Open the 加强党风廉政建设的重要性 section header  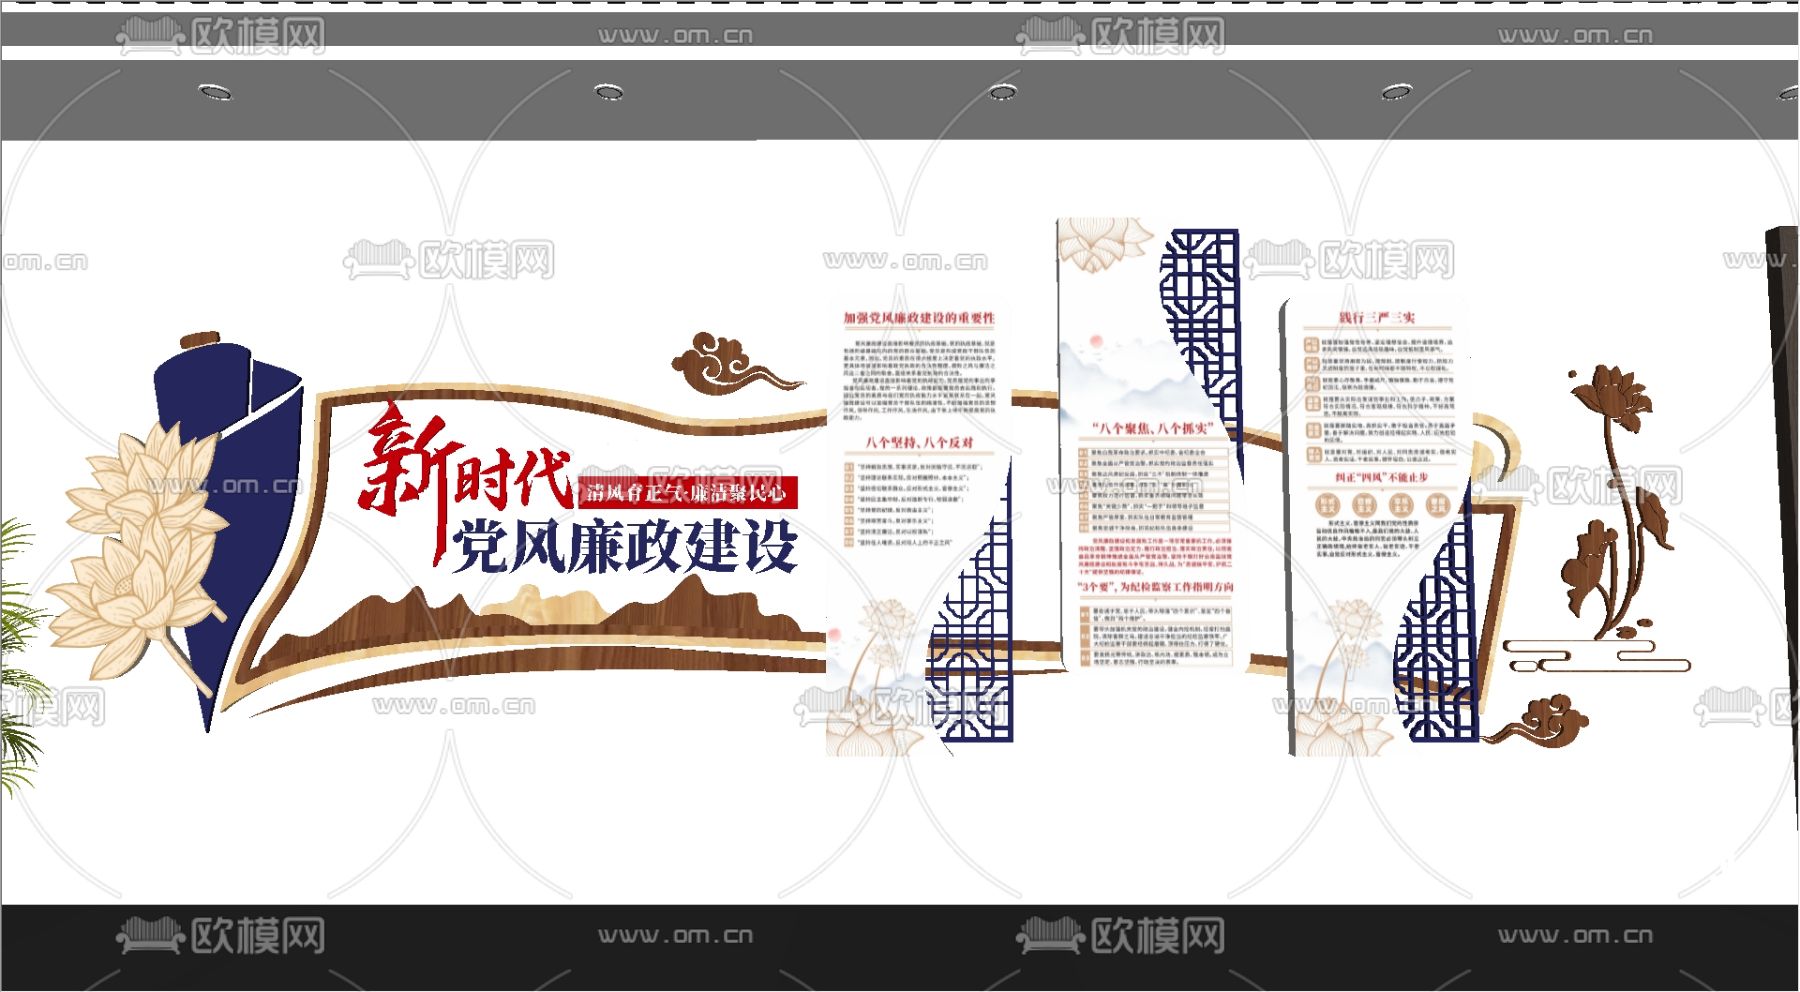(x=919, y=318)
